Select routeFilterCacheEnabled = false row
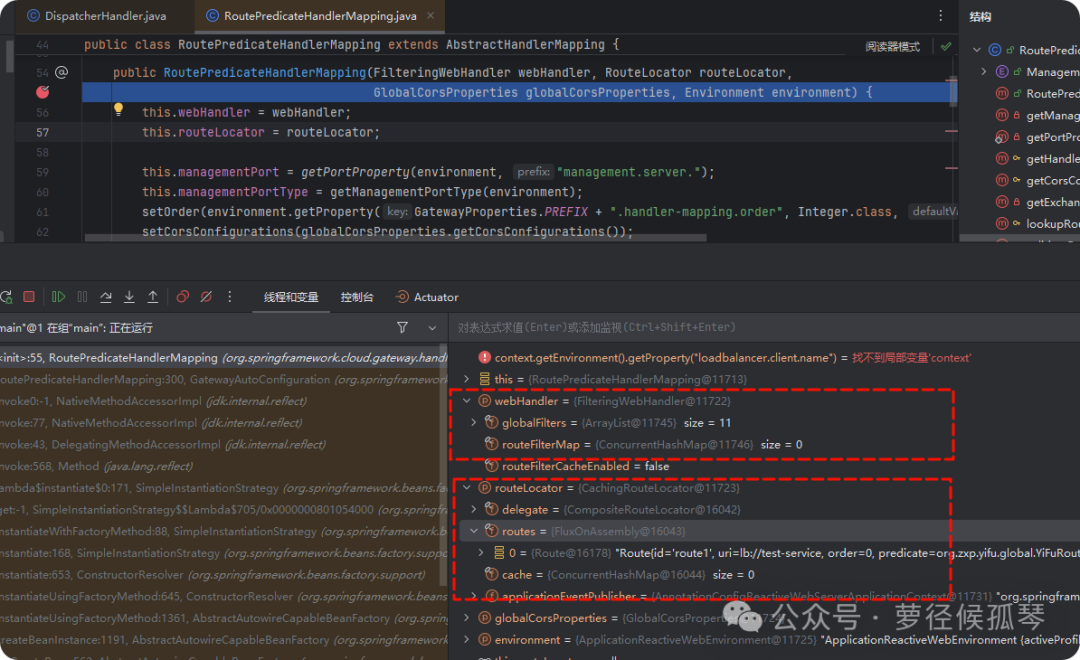Viewport: 1080px width, 660px height. (x=577, y=466)
